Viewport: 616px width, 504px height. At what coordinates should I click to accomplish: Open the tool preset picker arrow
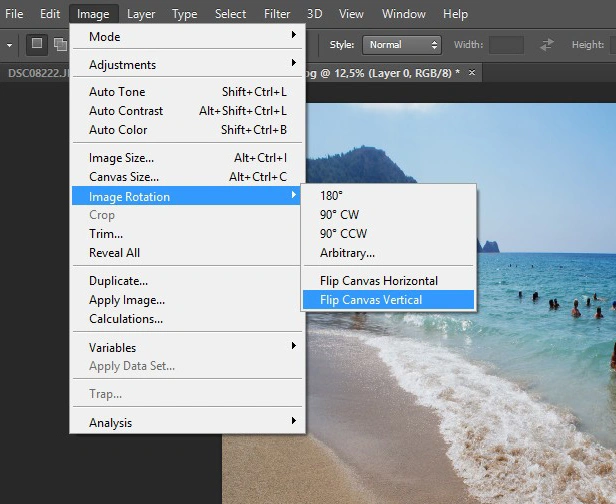(x=9, y=45)
